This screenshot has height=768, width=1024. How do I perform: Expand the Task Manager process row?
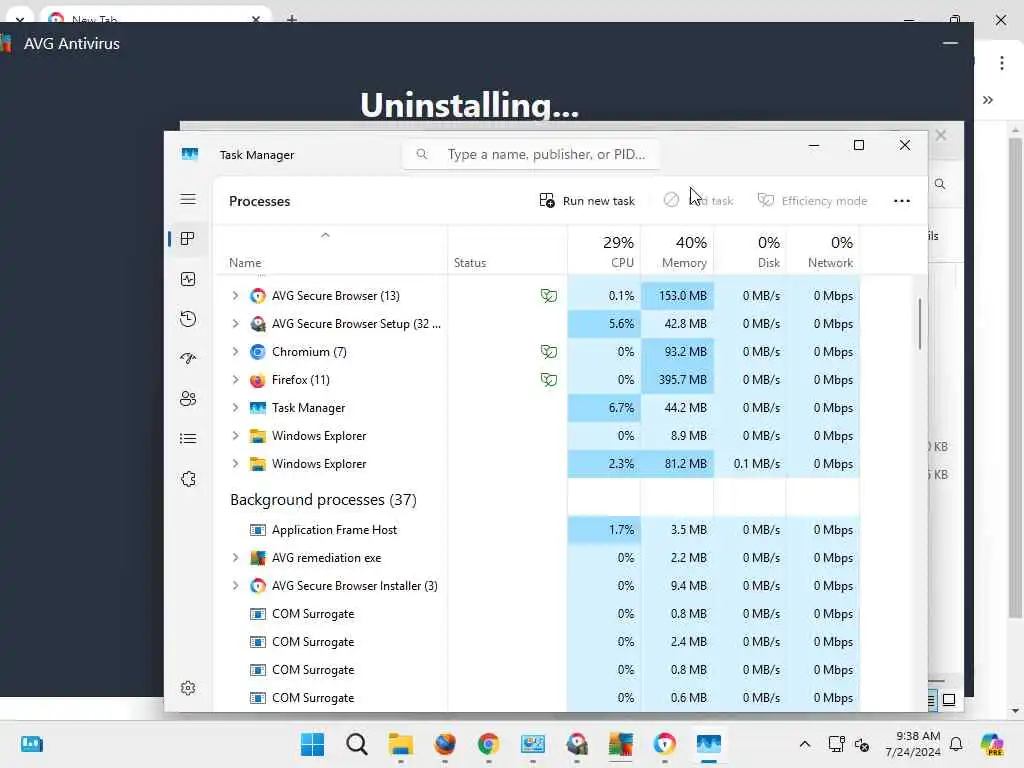tap(235, 408)
